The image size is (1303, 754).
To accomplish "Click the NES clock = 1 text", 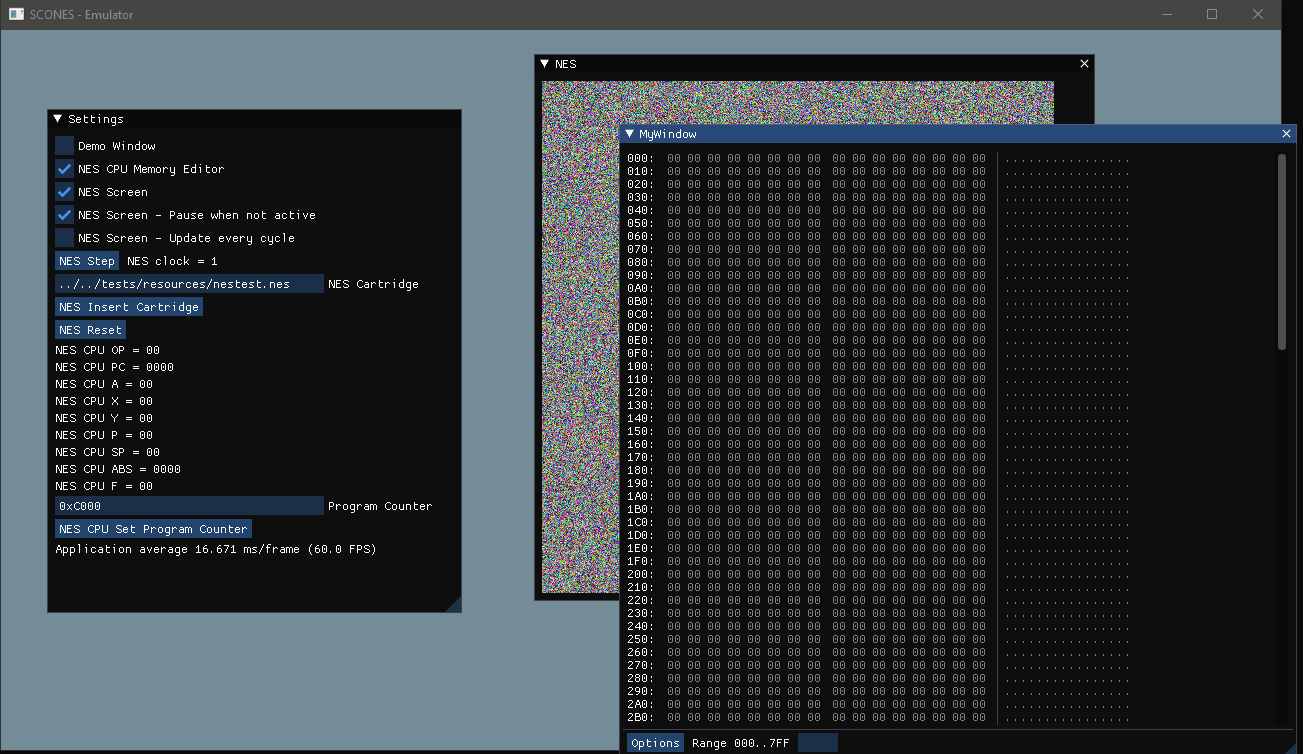I will click(x=172, y=261).
